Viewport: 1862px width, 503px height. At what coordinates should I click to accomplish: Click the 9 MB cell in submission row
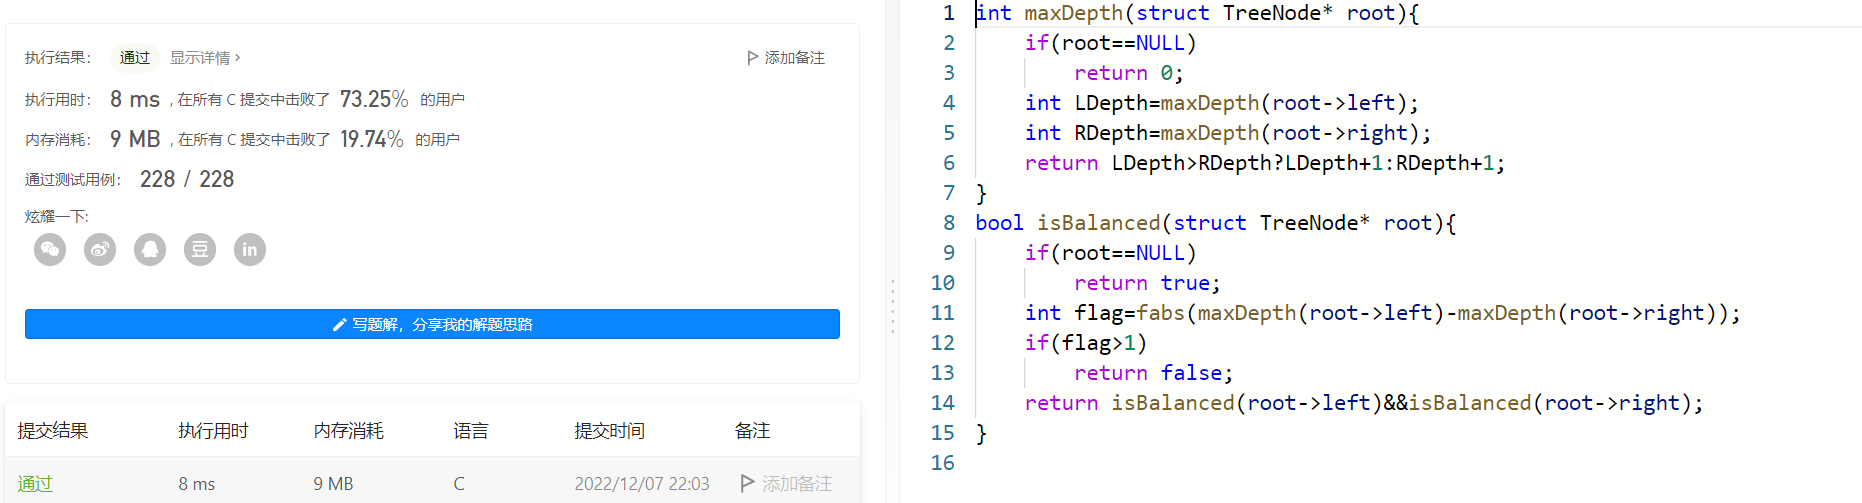pos(333,484)
